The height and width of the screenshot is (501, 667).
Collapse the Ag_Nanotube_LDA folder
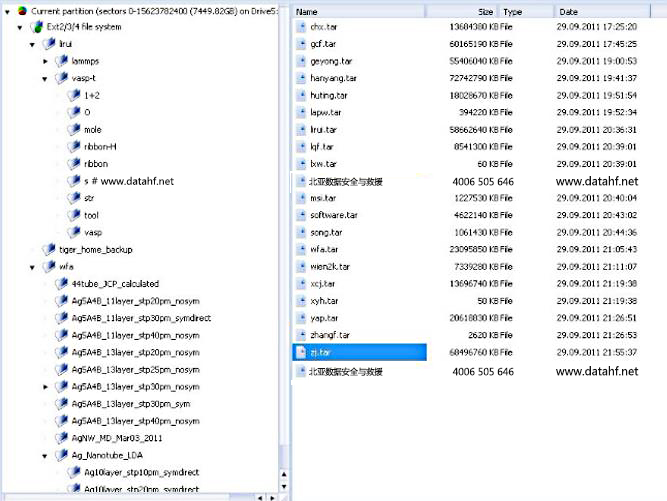(45, 456)
